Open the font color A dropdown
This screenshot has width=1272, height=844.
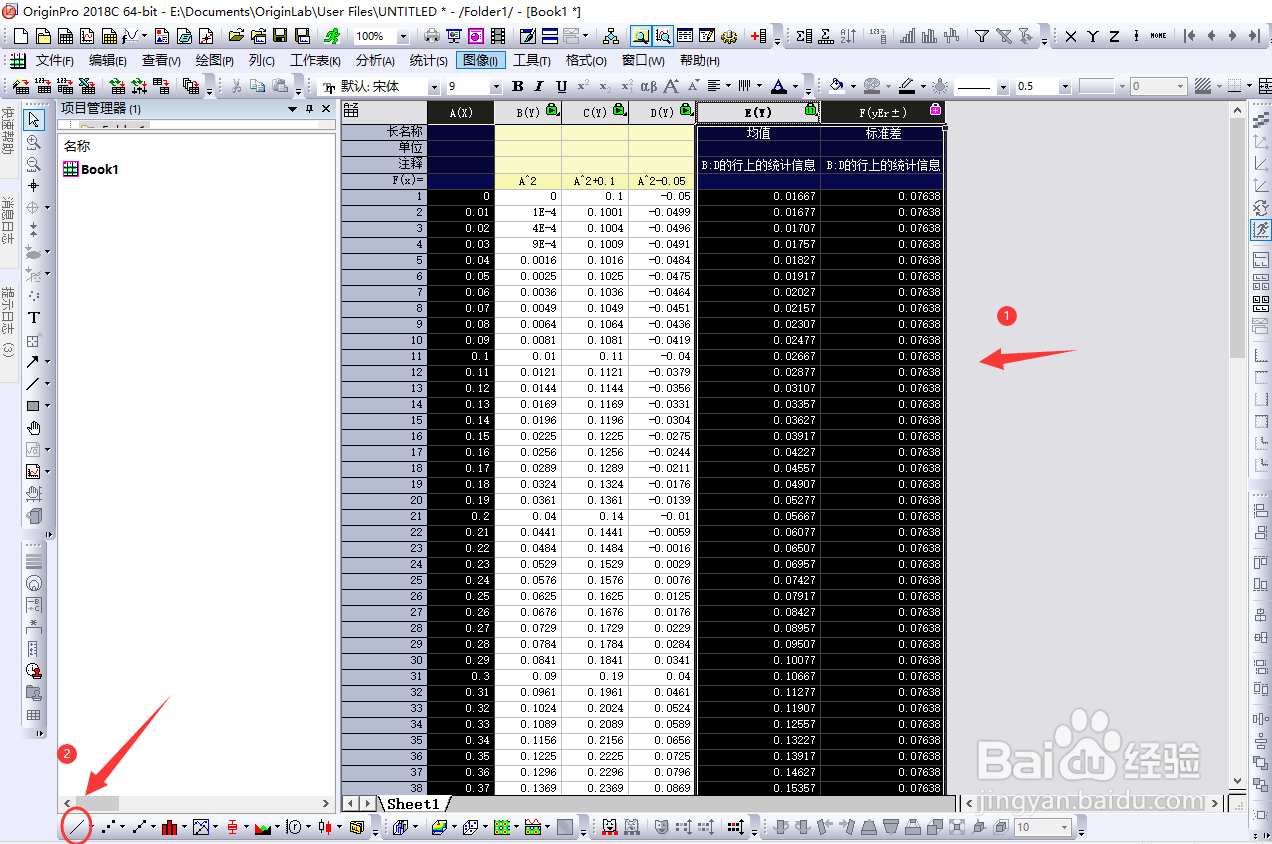pos(794,87)
